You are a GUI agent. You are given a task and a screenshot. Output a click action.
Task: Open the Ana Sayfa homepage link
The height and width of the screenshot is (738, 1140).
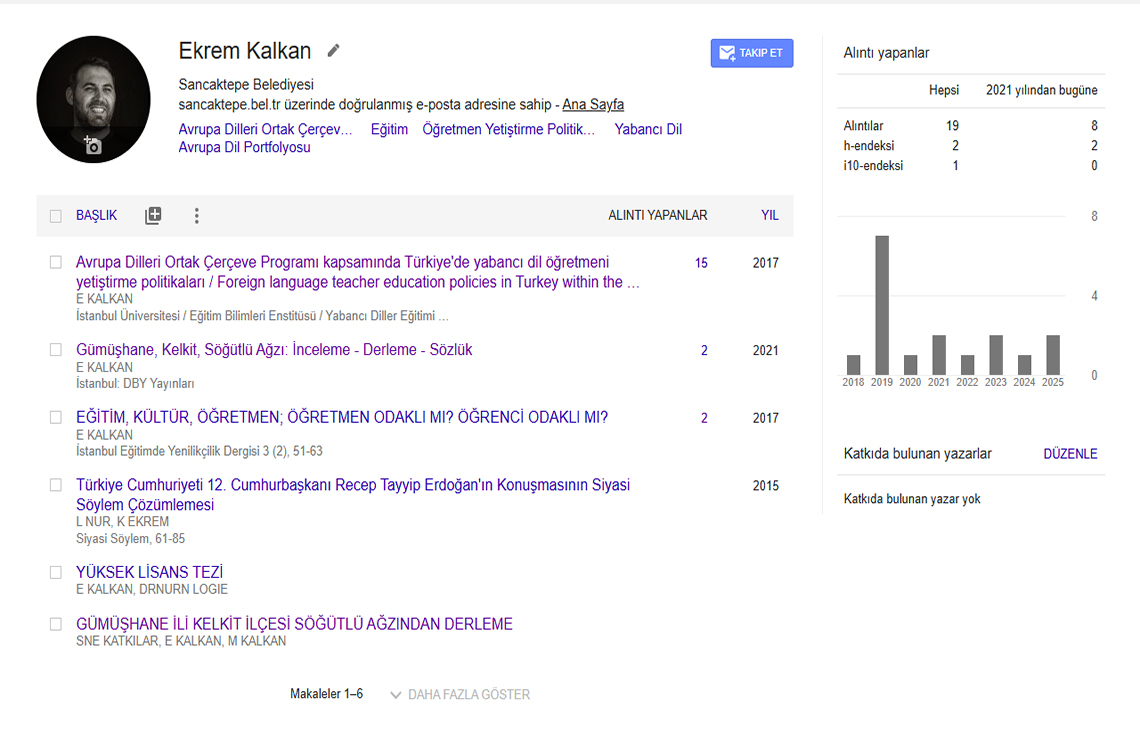click(593, 105)
